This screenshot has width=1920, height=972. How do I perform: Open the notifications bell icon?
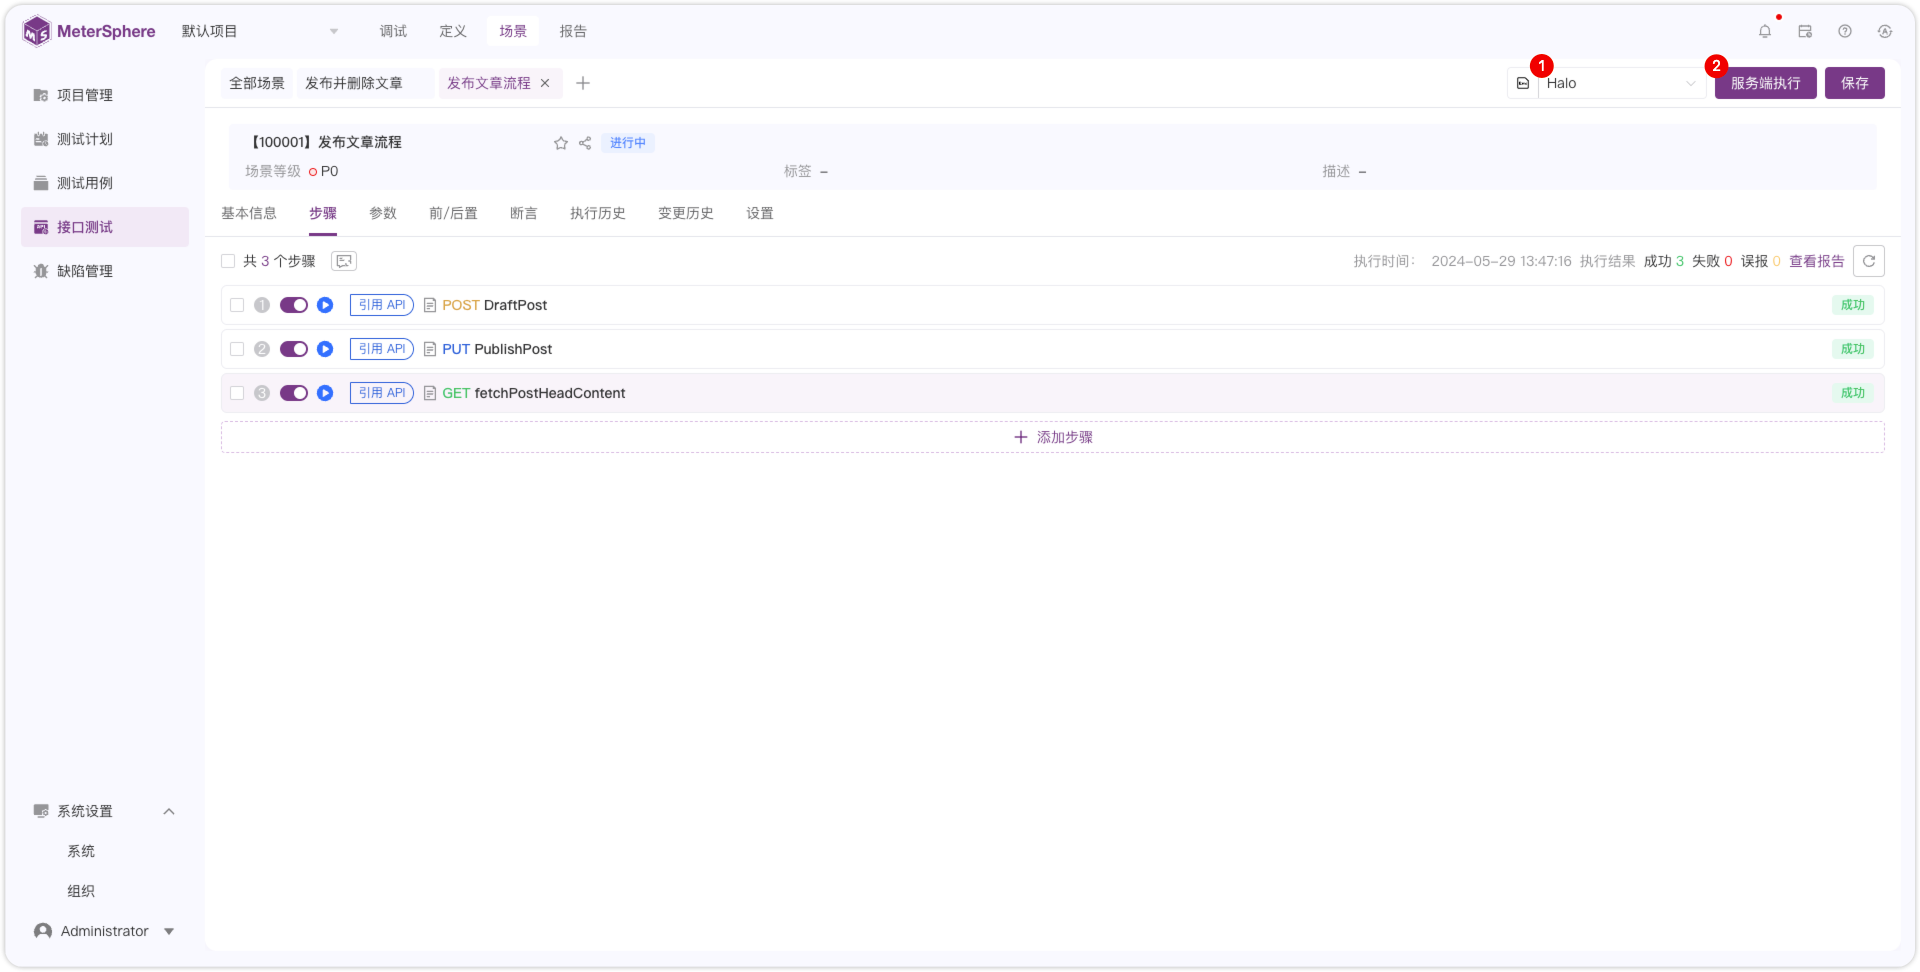1765,31
